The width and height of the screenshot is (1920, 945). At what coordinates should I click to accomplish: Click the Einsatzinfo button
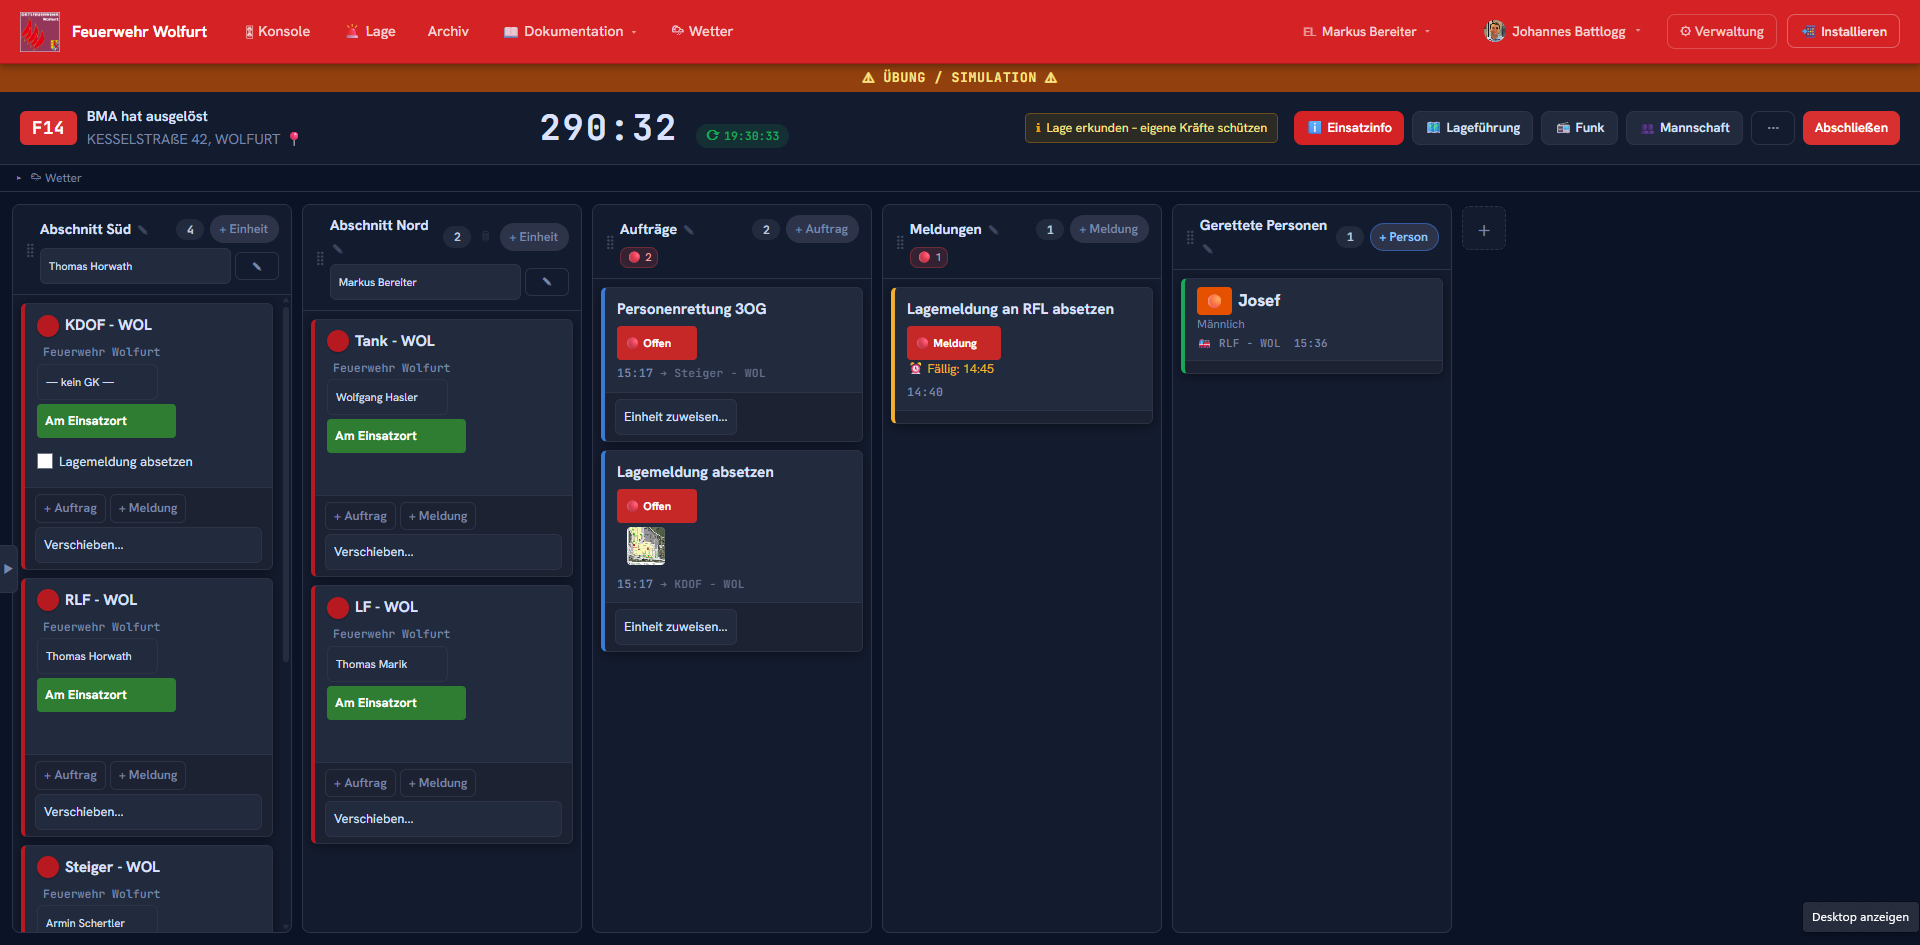click(1349, 128)
